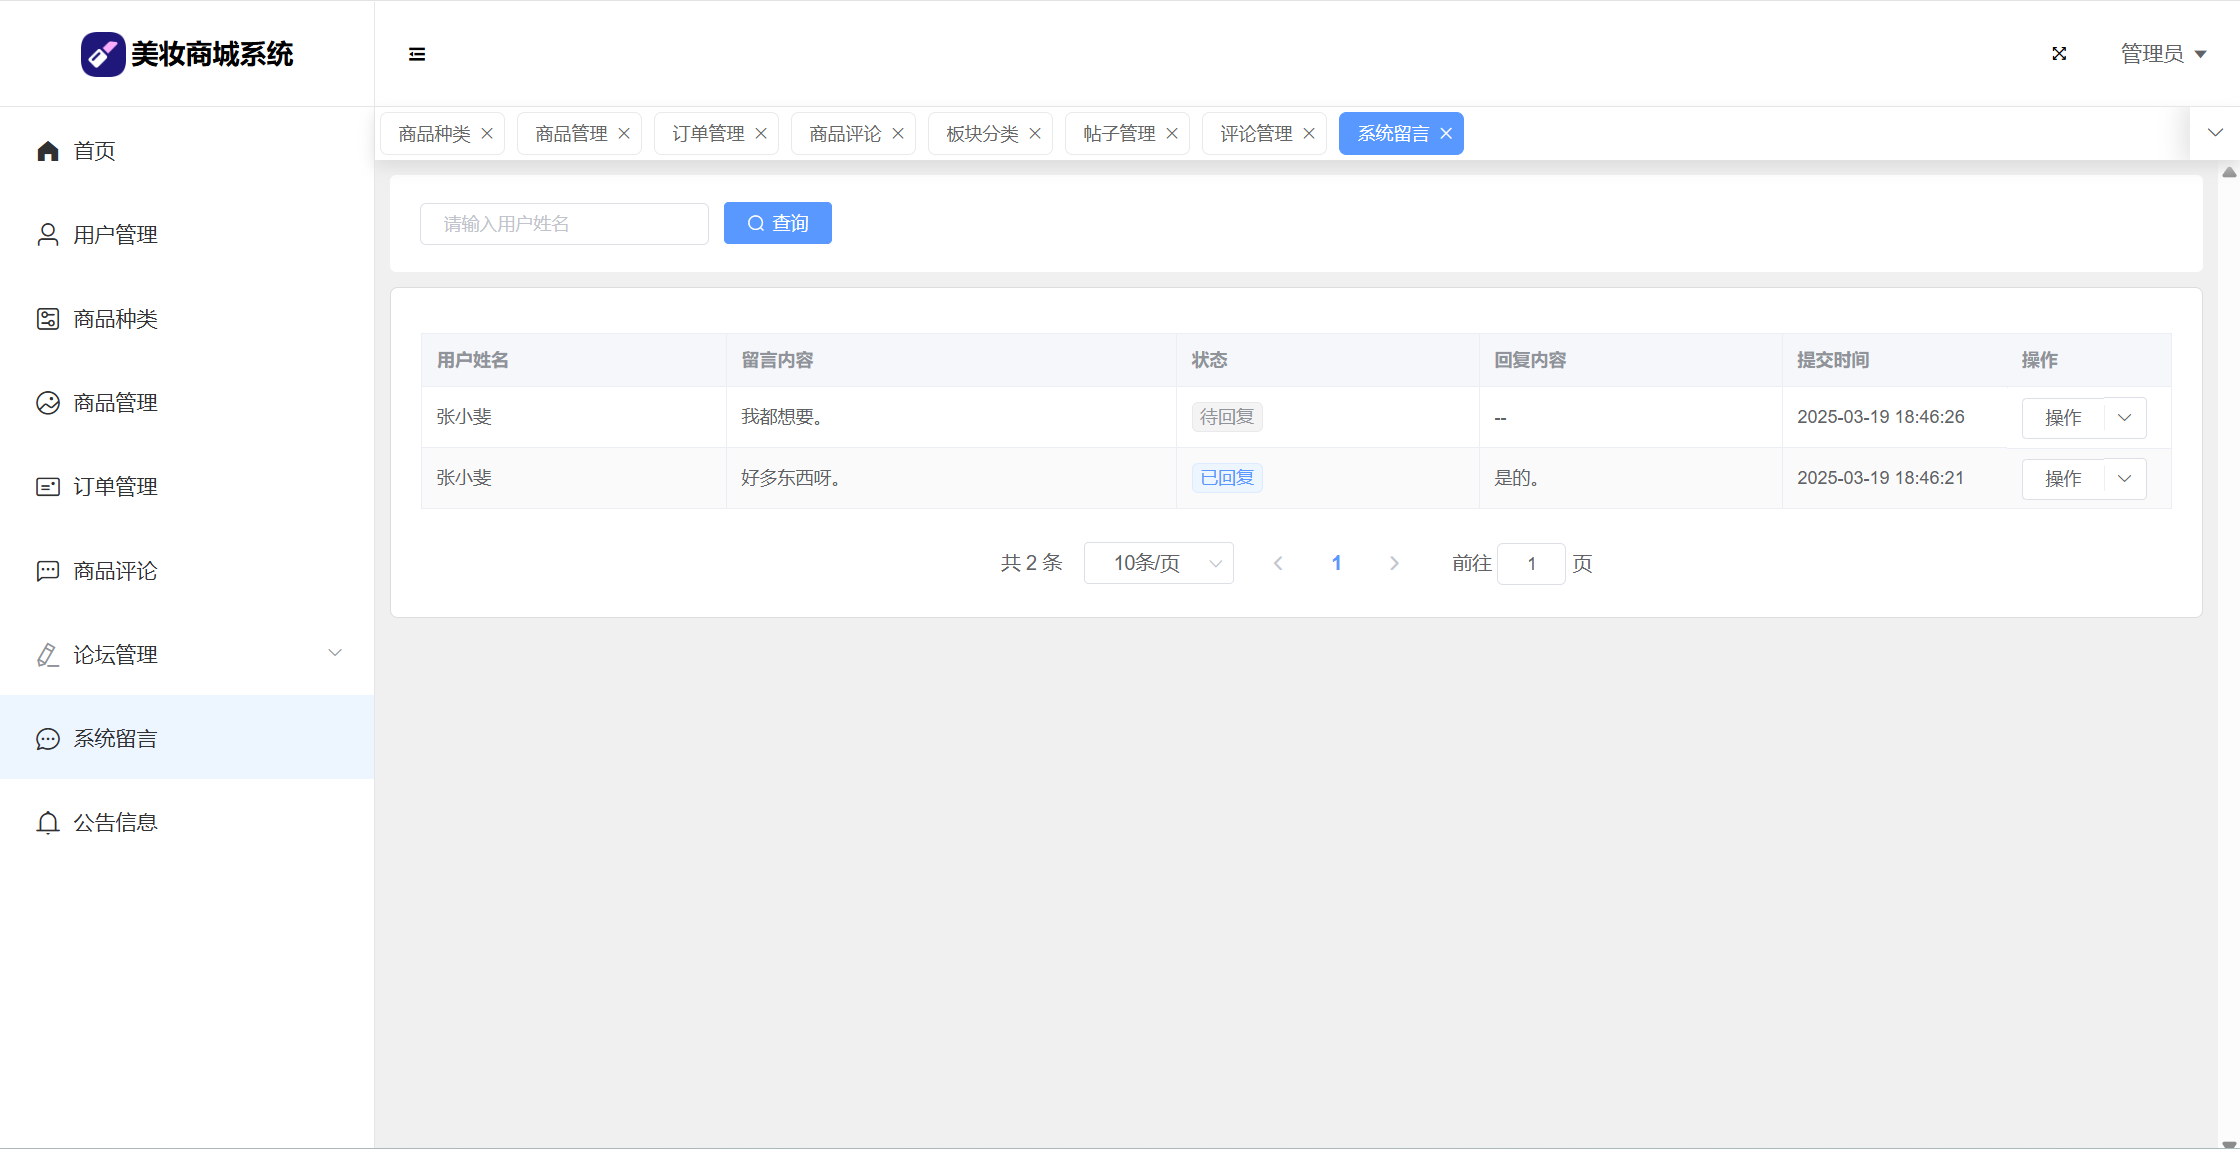
Task: Click the 商品种类 sidebar icon
Action: pos(48,319)
